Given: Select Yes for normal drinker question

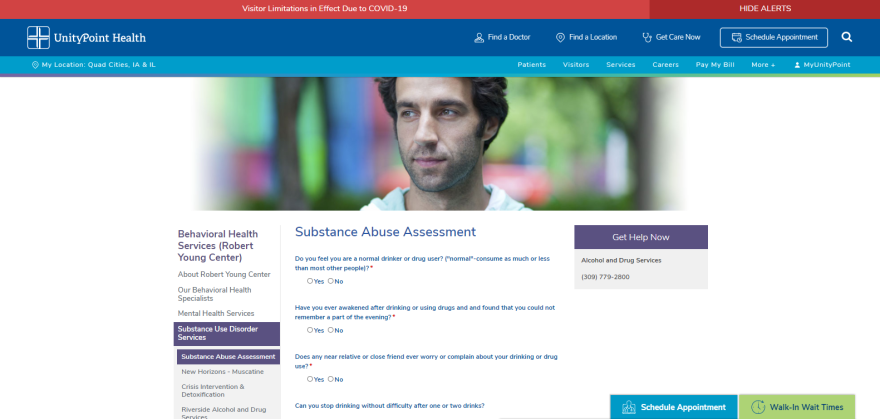Looking at the screenshot, I should point(310,281).
